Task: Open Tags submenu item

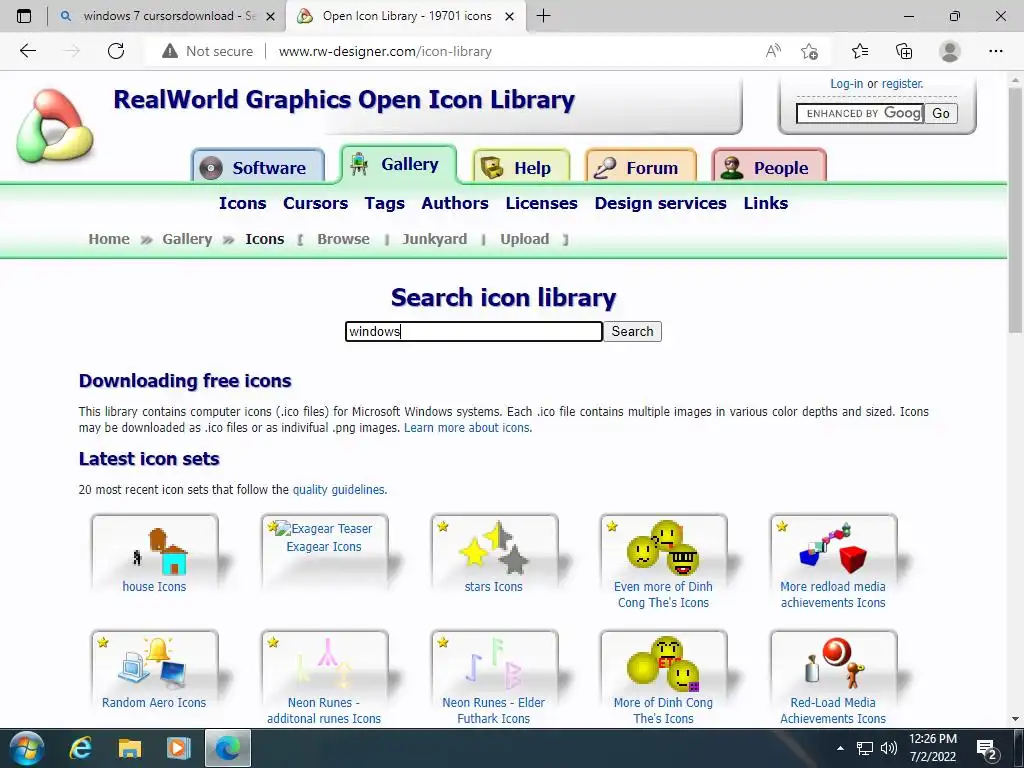Action: coord(385,204)
